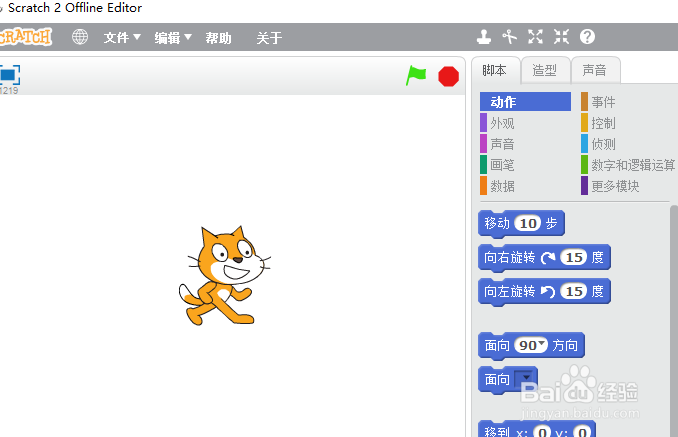
Task: Open the 文件 menu
Action: 122,38
